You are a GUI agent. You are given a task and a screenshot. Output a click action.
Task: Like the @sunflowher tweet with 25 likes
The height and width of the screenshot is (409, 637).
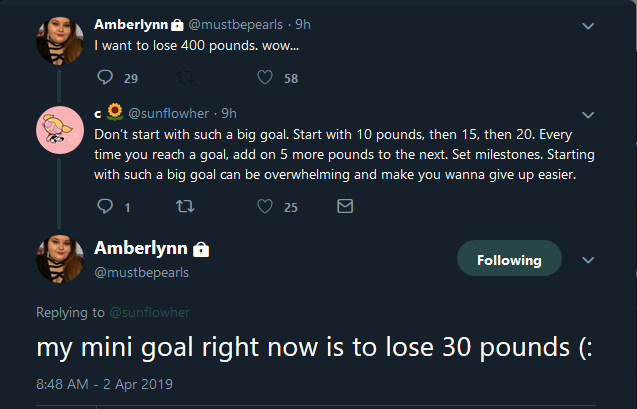[265, 206]
